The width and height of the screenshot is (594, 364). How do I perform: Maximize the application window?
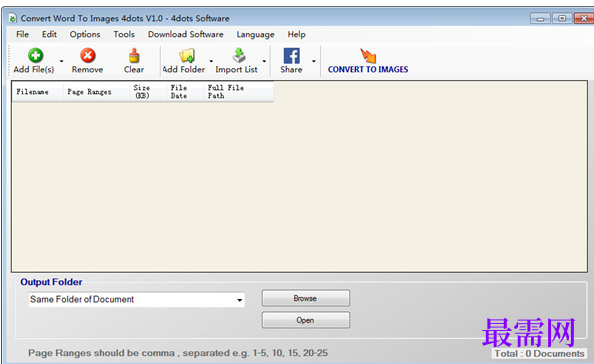(562, 18)
